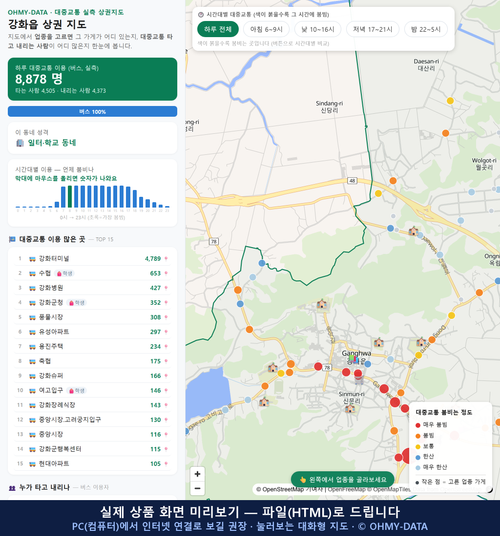Select the 수협 653 list row
The height and width of the screenshot is (536, 500).
(x=92, y=273)
